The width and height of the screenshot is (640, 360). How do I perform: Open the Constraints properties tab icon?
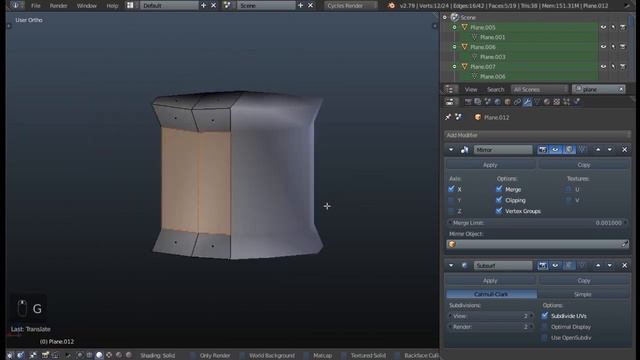517,102
